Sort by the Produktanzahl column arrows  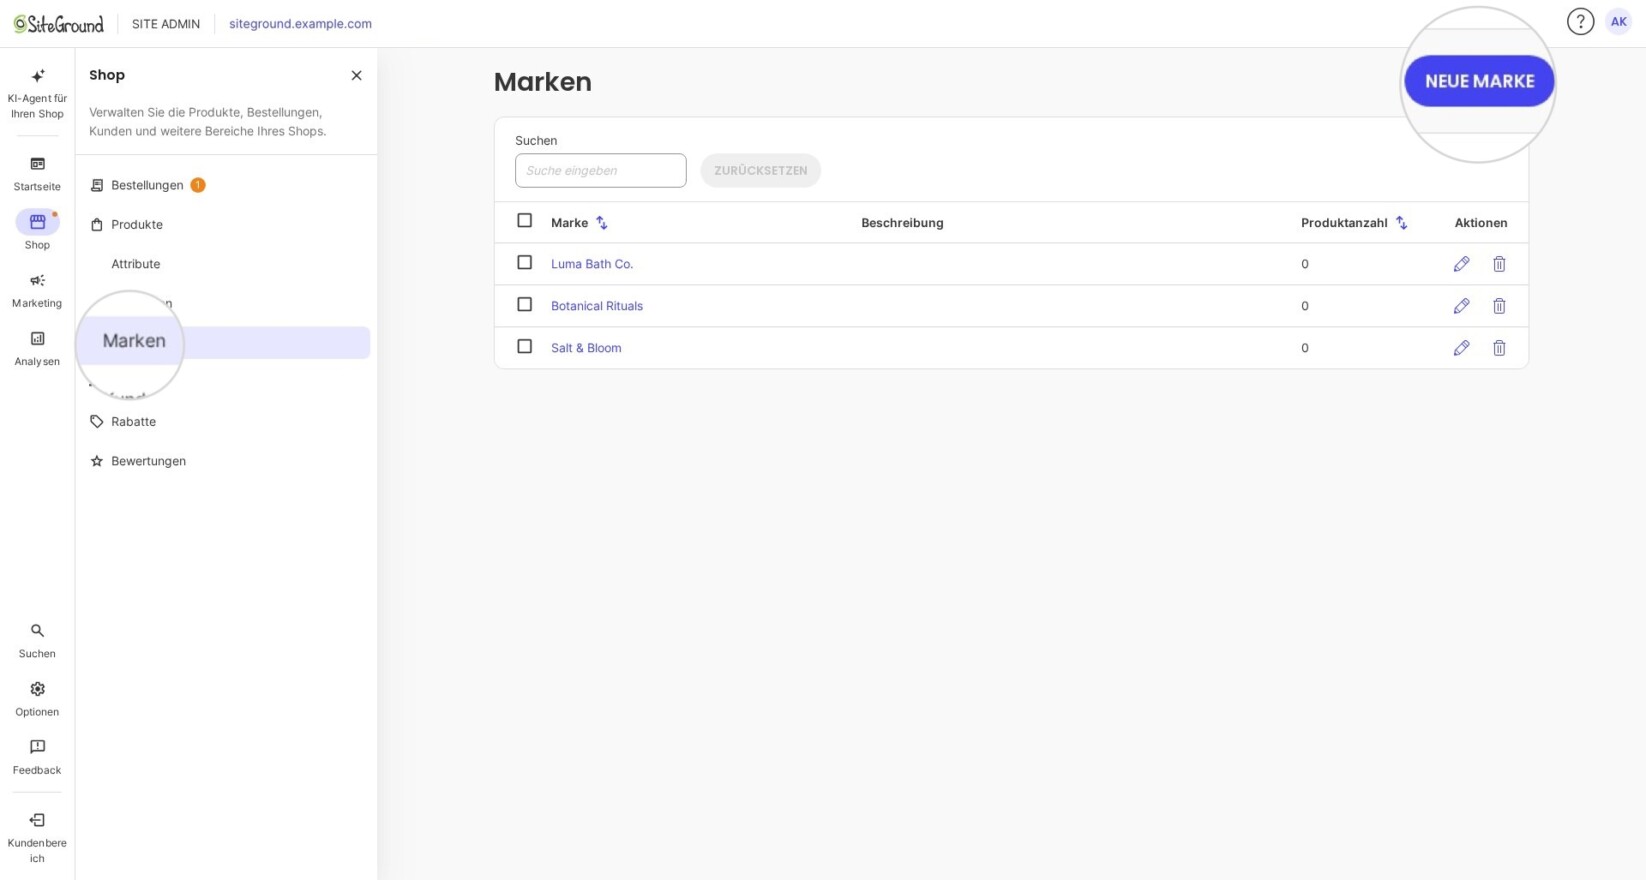pyautogui.click(x=1401, y=223)
